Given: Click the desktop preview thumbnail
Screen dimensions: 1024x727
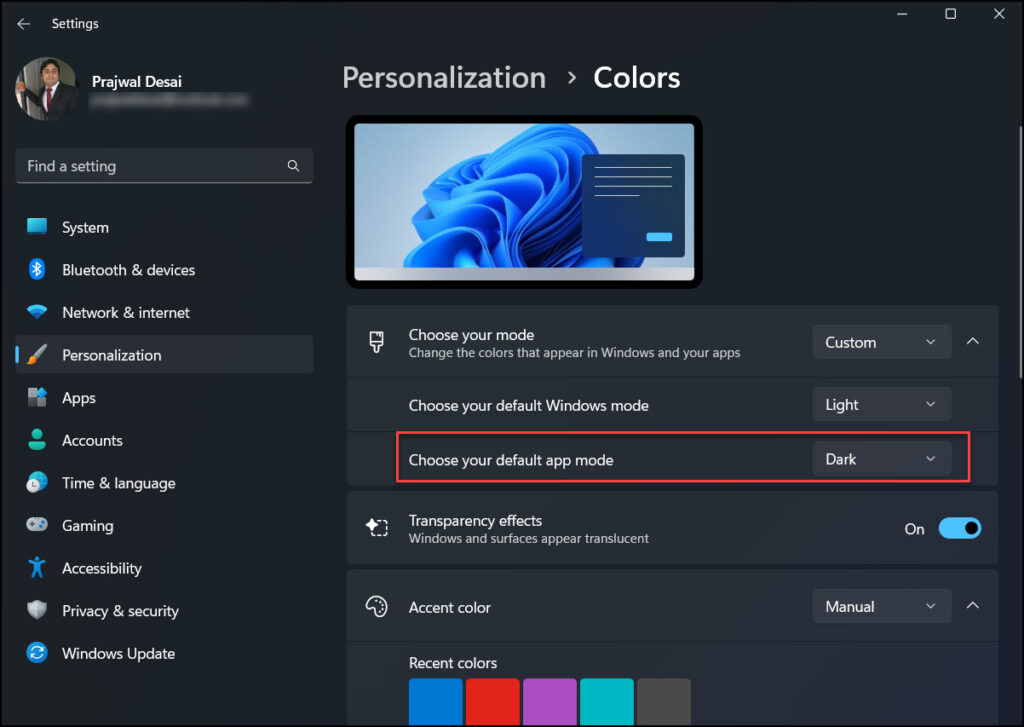Looking at the screenshot, I should pyautogui.click(x=524, y=202).
